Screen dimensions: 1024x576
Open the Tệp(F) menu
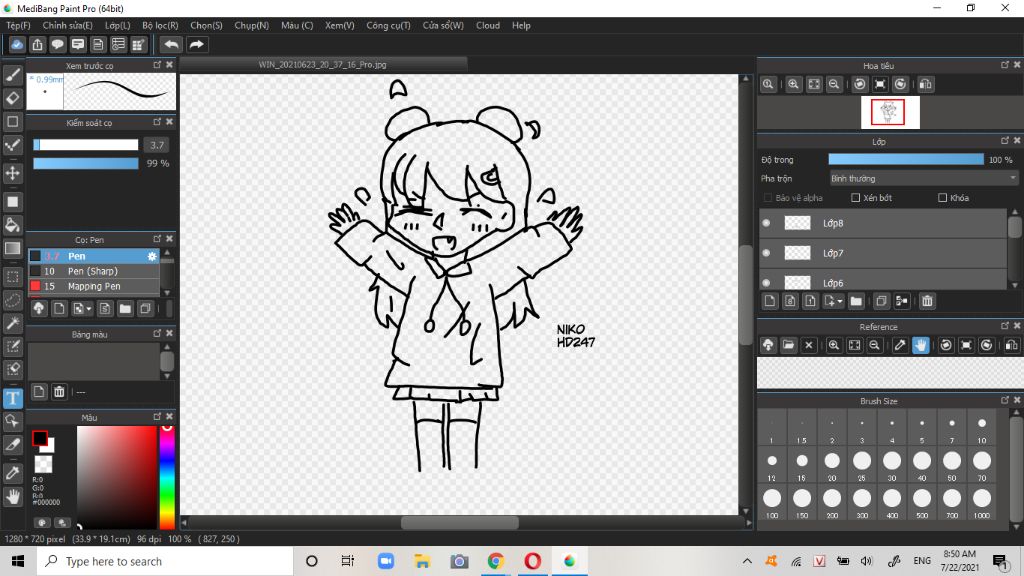18,25
